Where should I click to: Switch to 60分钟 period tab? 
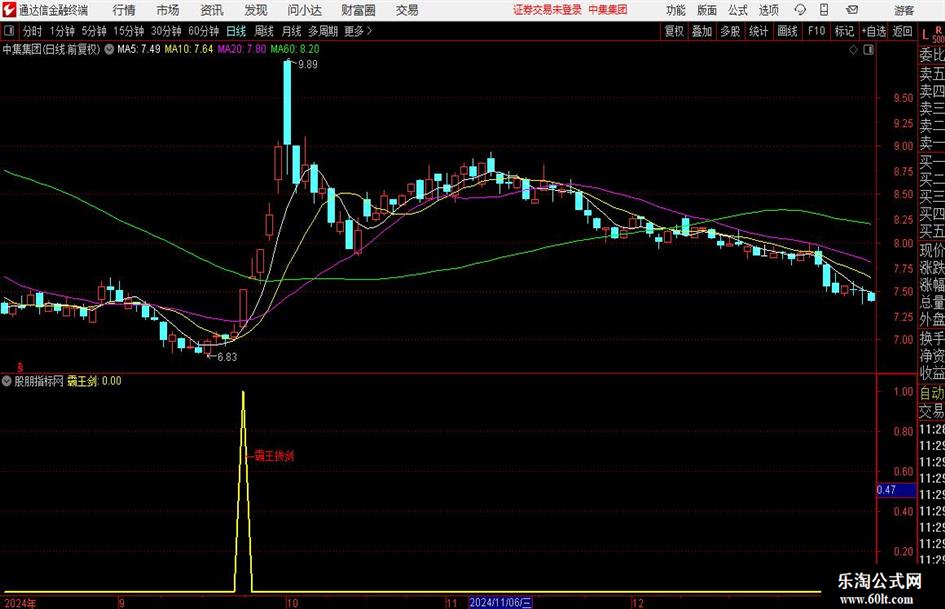pyautogui.click(x=203, y=31)
